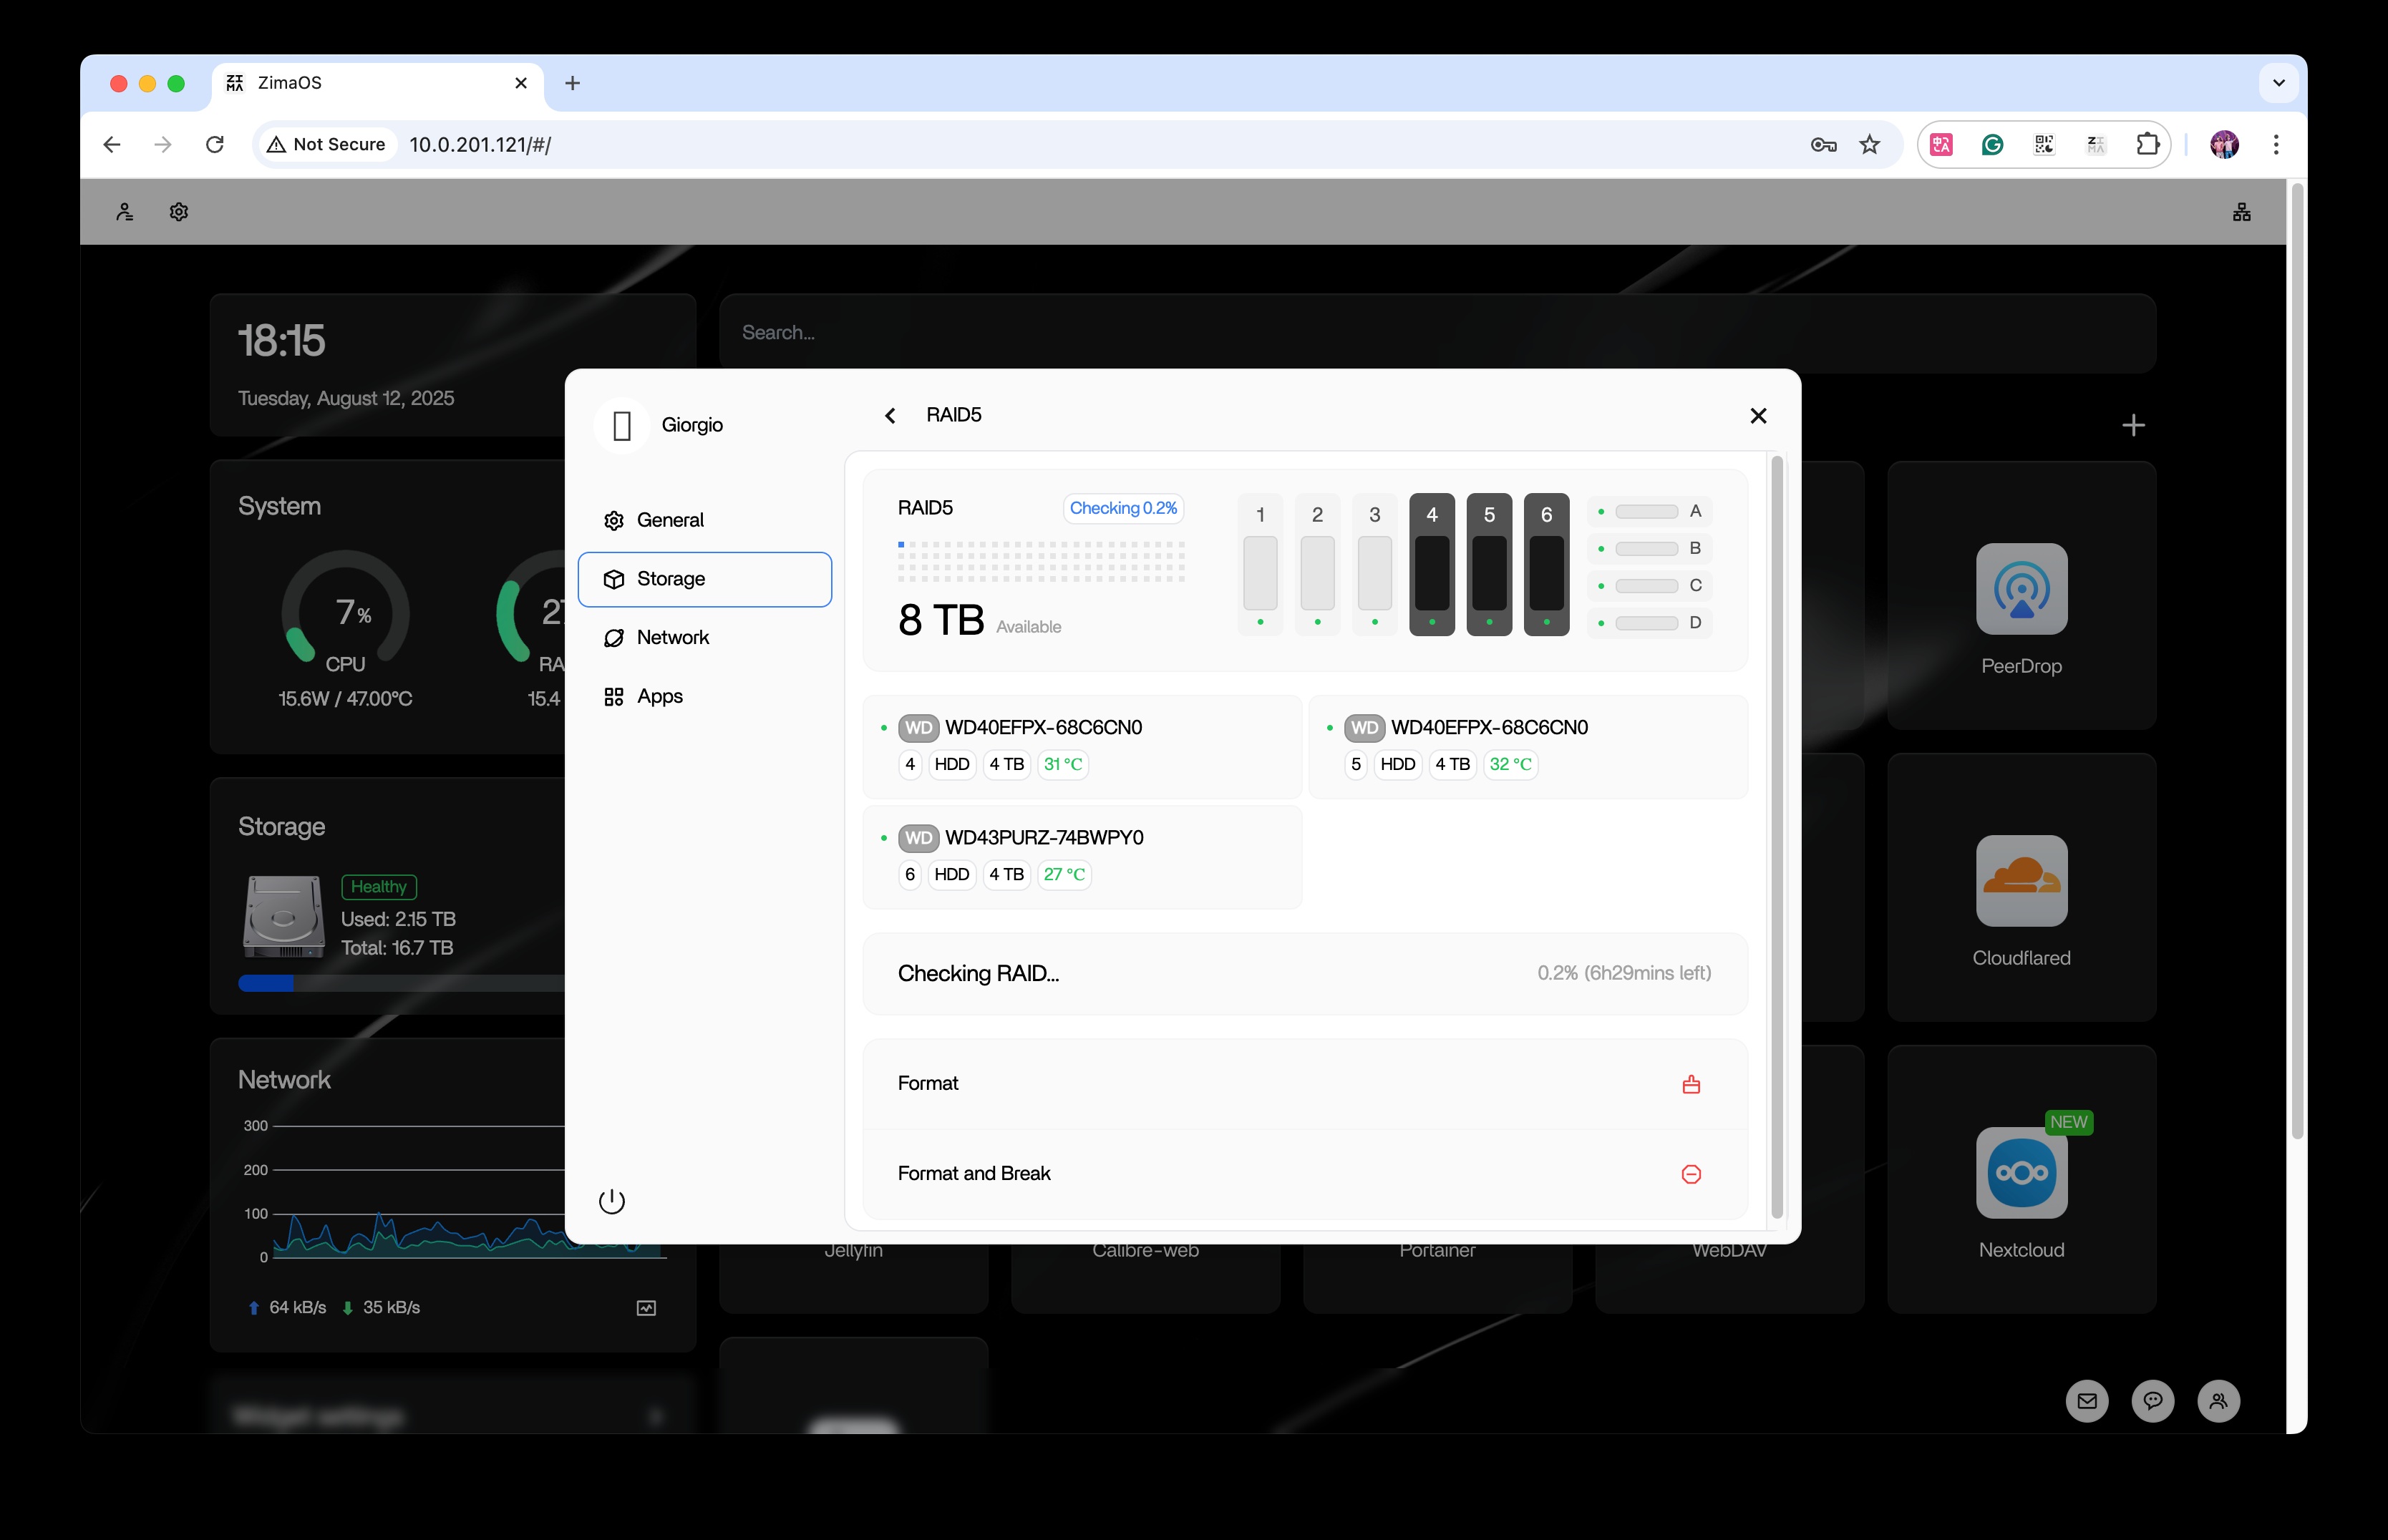This screenshot has width=2388, height=1540.
Task: Click the RAID capacity usage dot bar
Action: [1041, 562]
